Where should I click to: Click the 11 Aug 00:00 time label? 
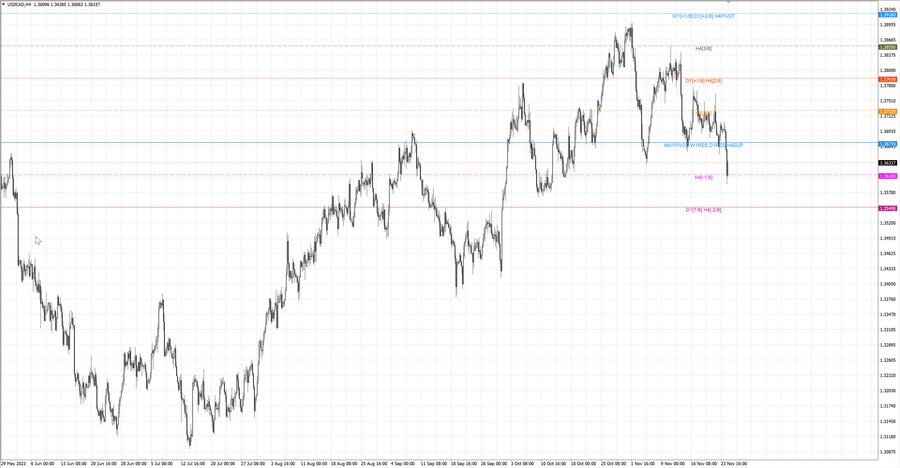click(x=313, y=463)
